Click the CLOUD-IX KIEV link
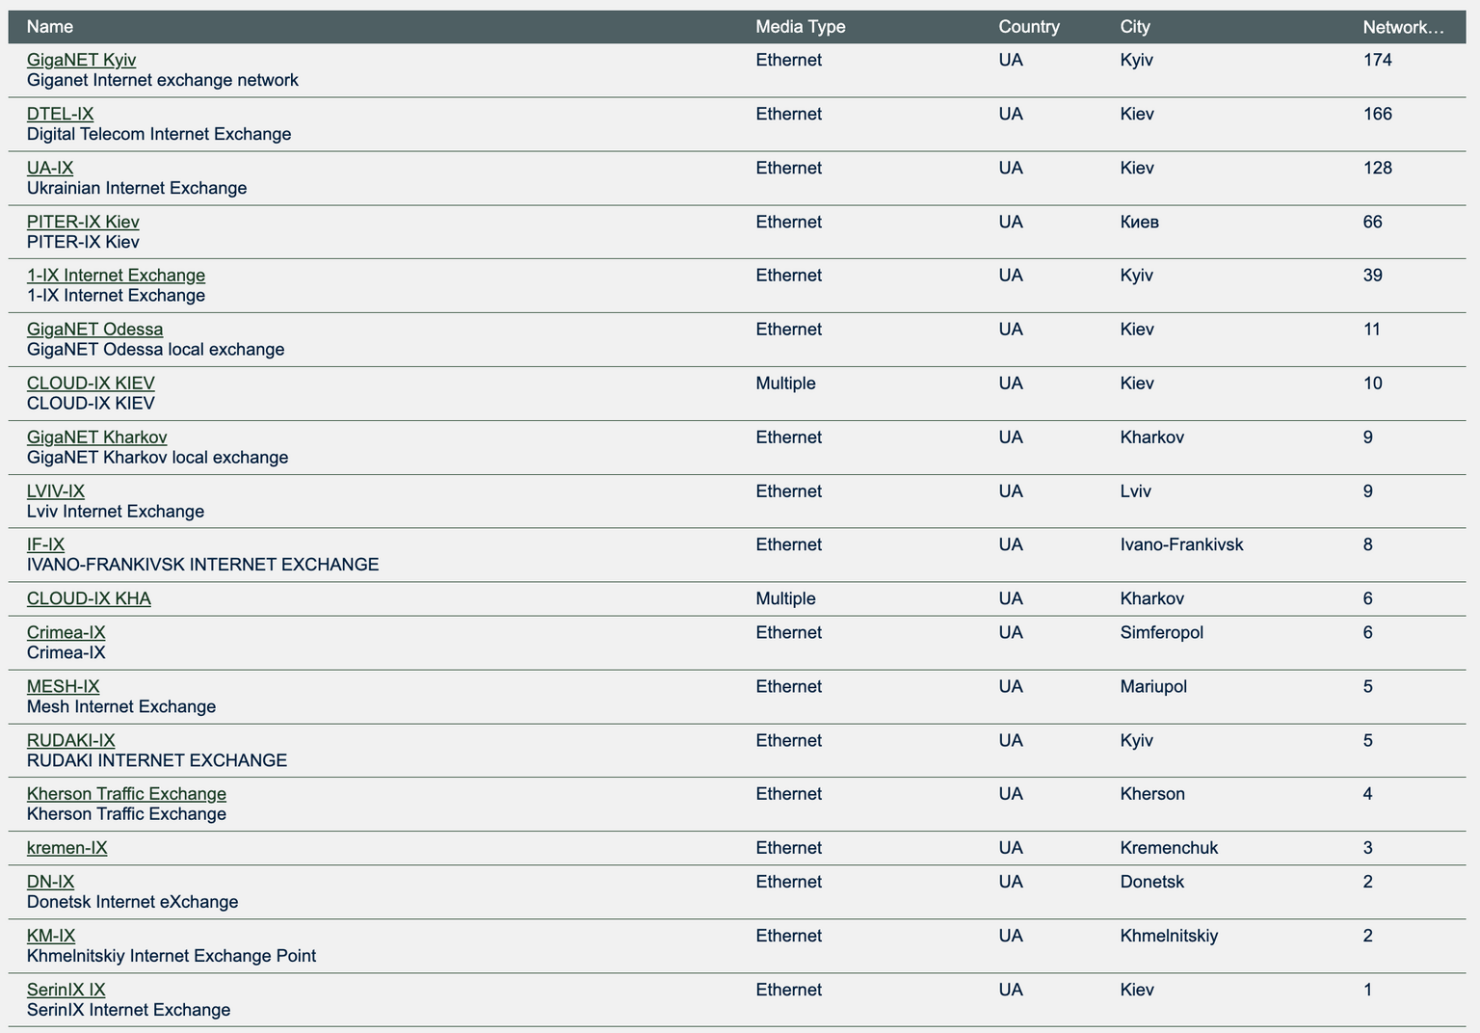The width and height of the screenshot is (1480, 1033). click(91, 383)
